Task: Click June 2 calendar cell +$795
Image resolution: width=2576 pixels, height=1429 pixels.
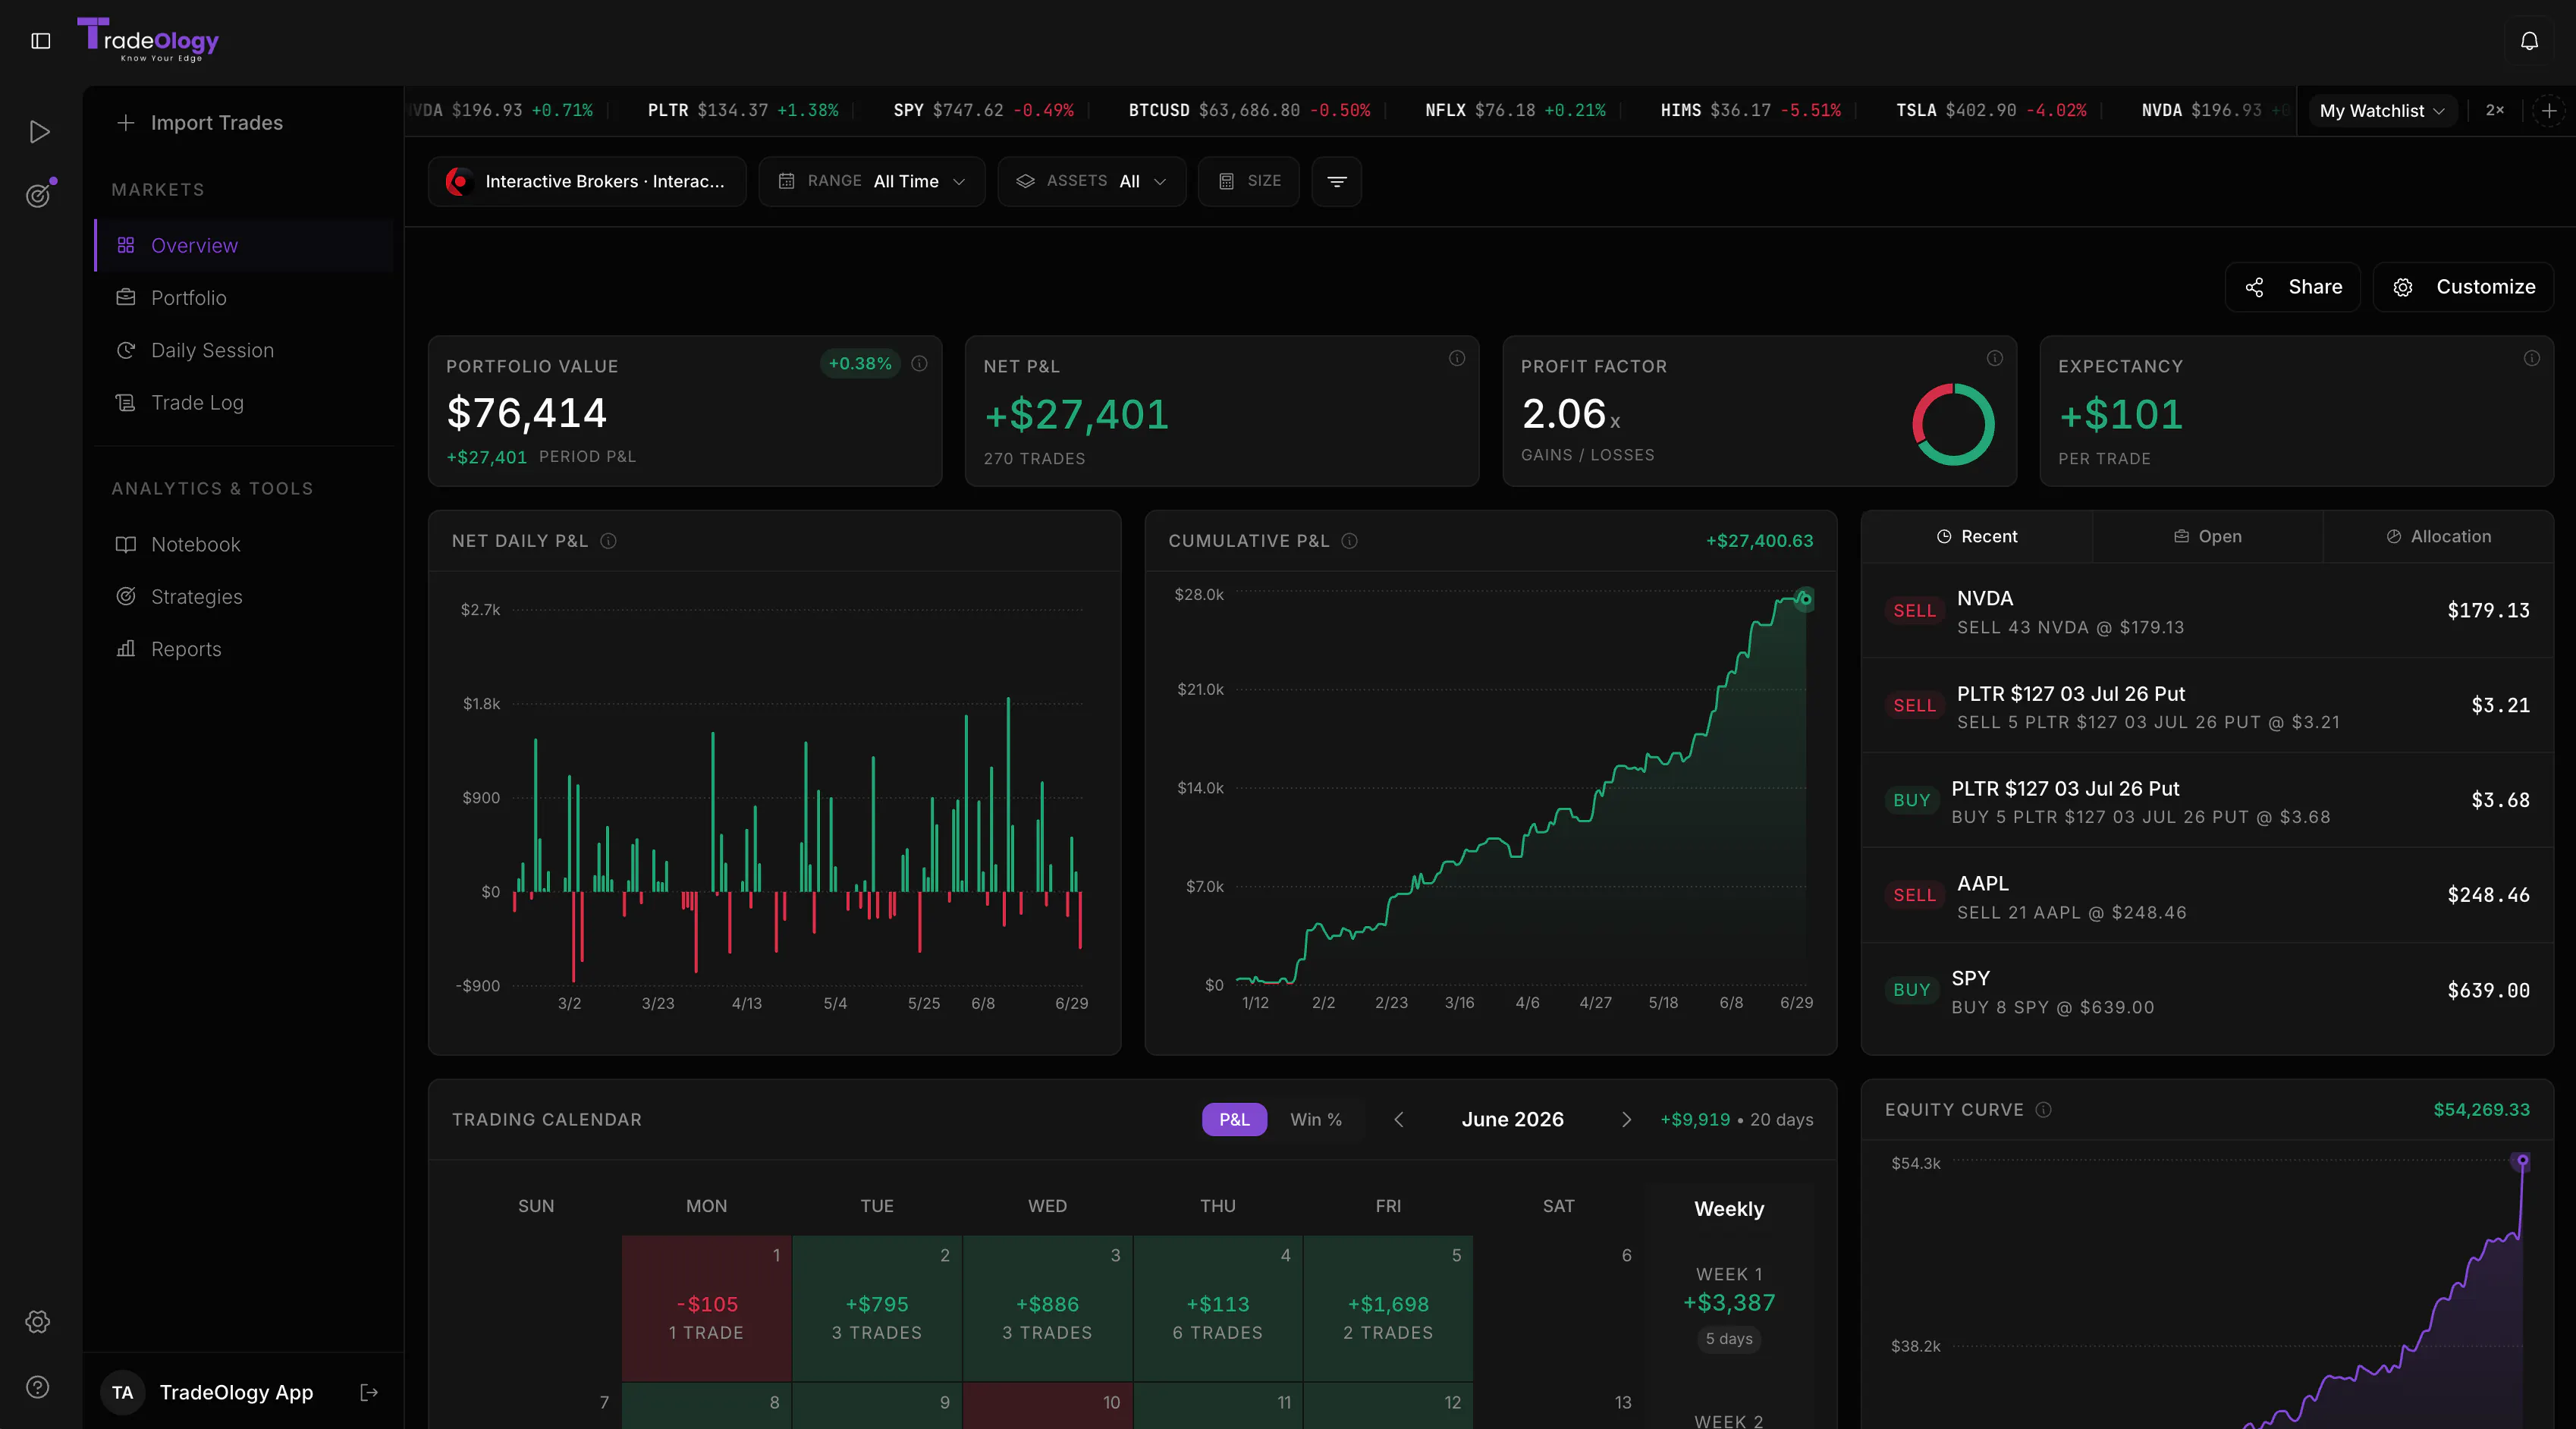Action: [x=877, y=1309]
